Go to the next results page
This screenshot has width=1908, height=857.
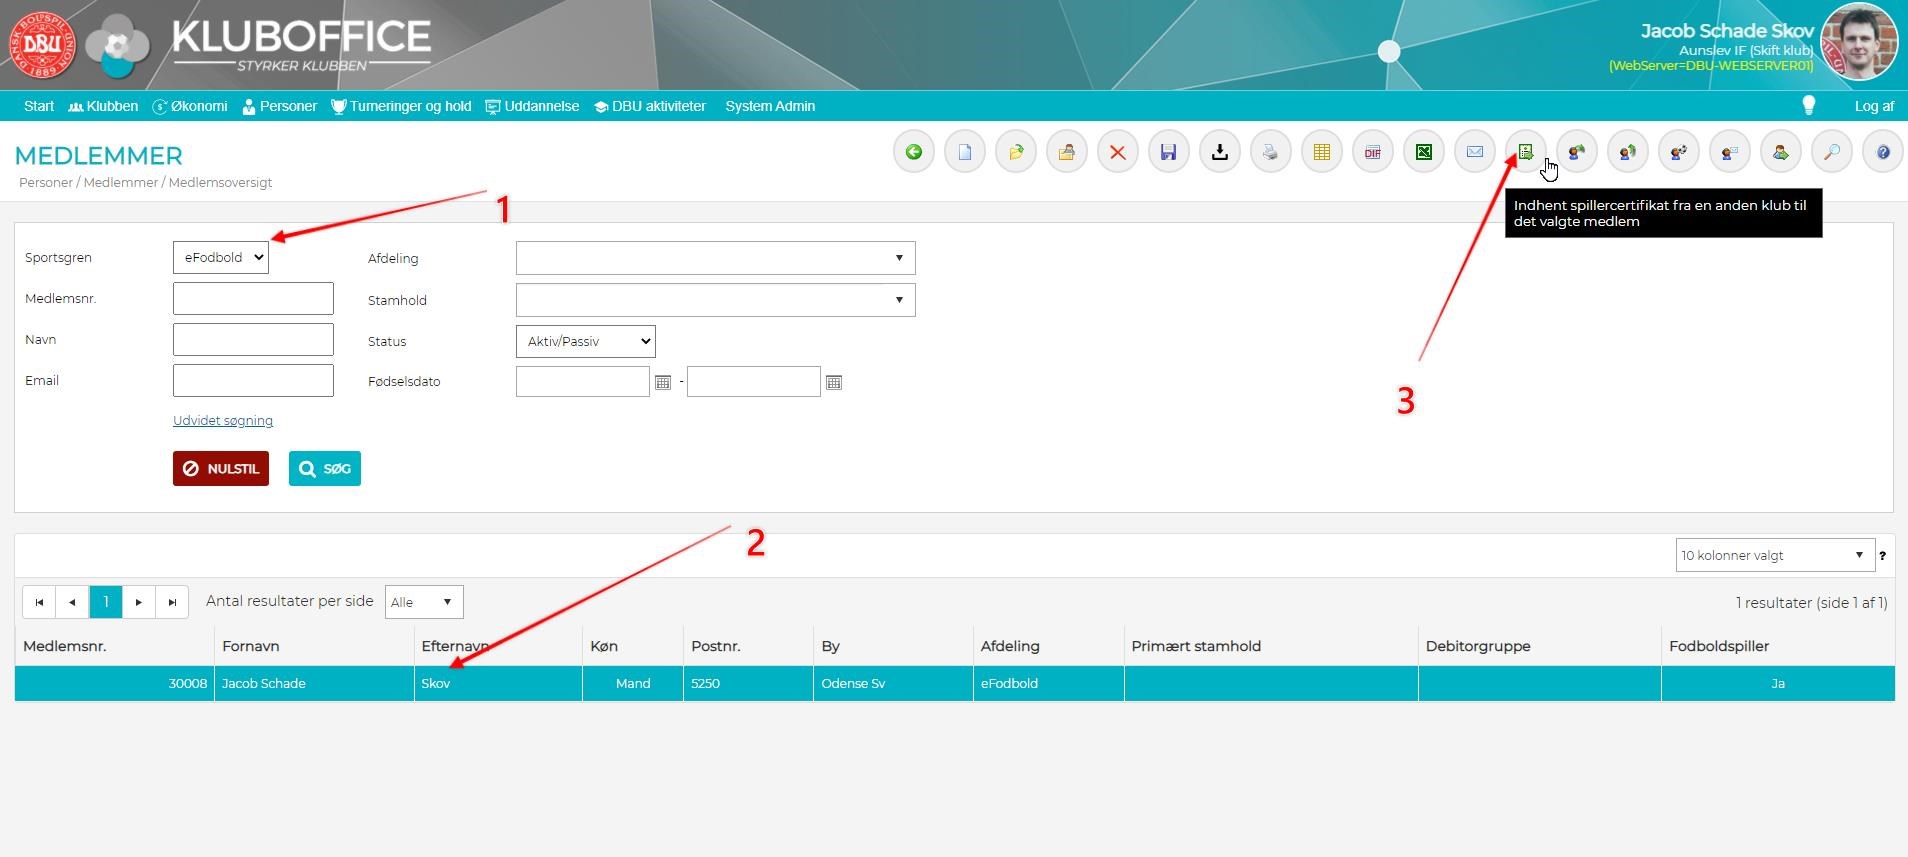point(139,602)
